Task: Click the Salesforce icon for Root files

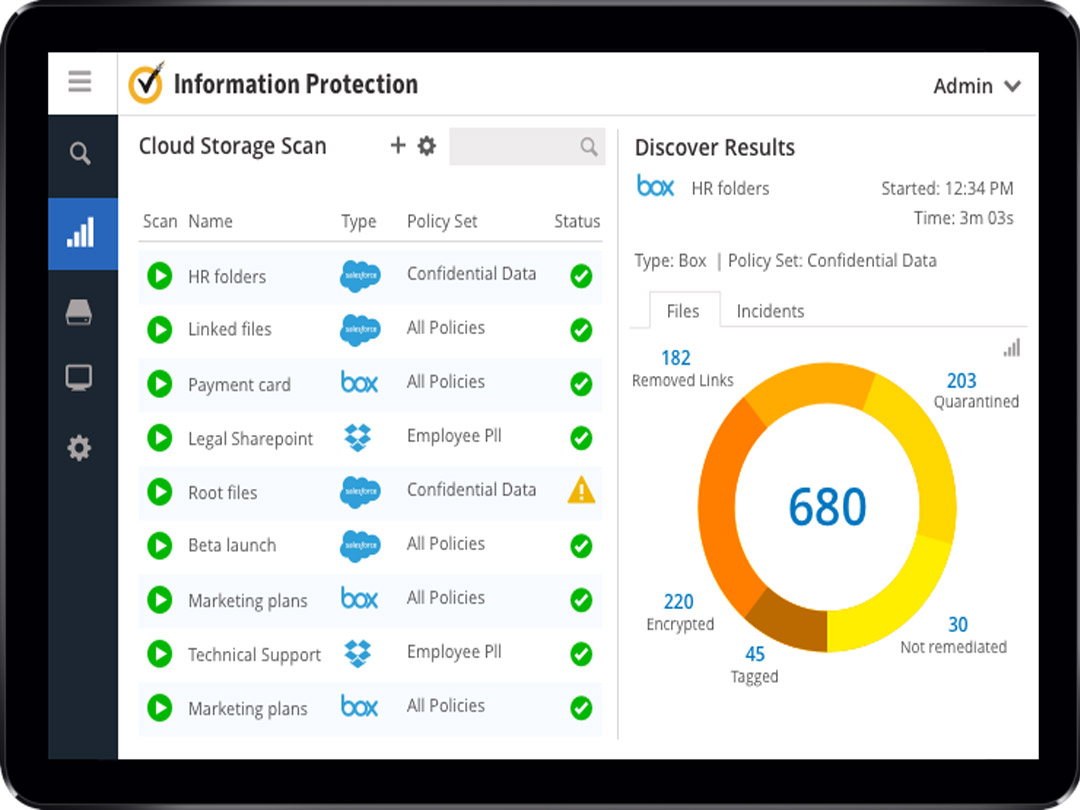Action: click(360, 492)
